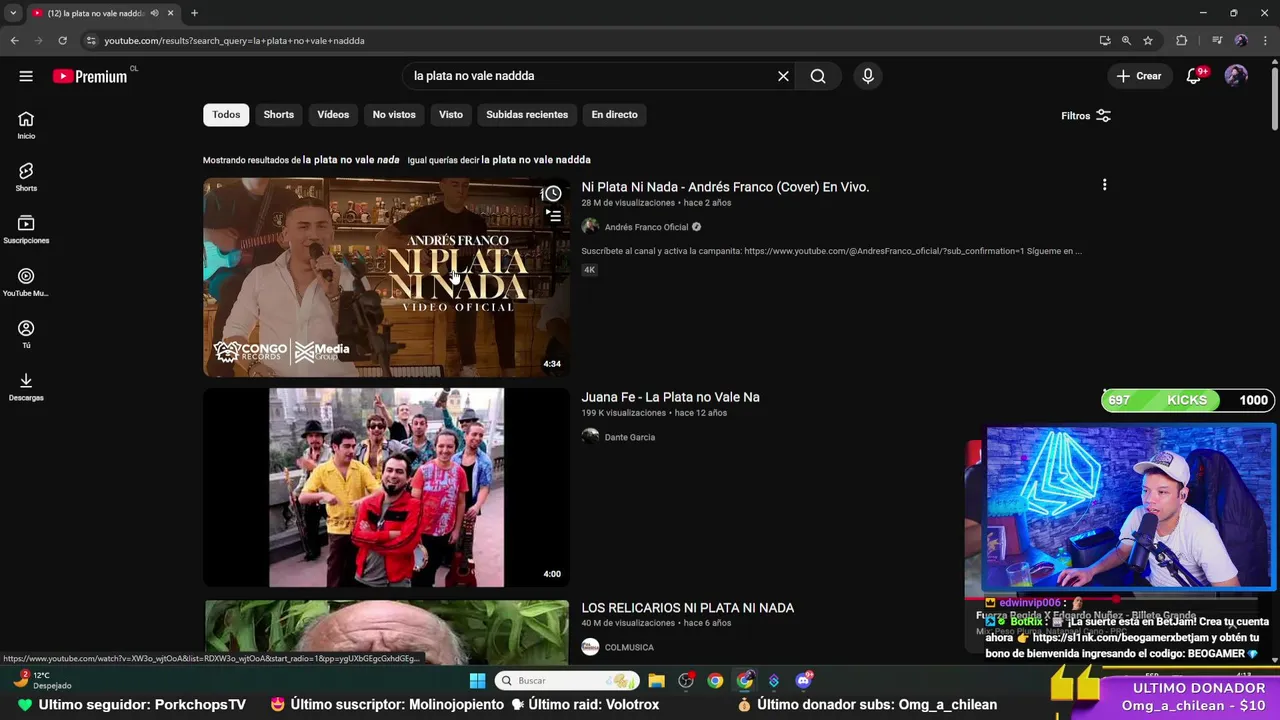Viewport: 1280px width, 720px height.
Task: Open OBS Studio from the taskbar
Action: tap(686, 681)
